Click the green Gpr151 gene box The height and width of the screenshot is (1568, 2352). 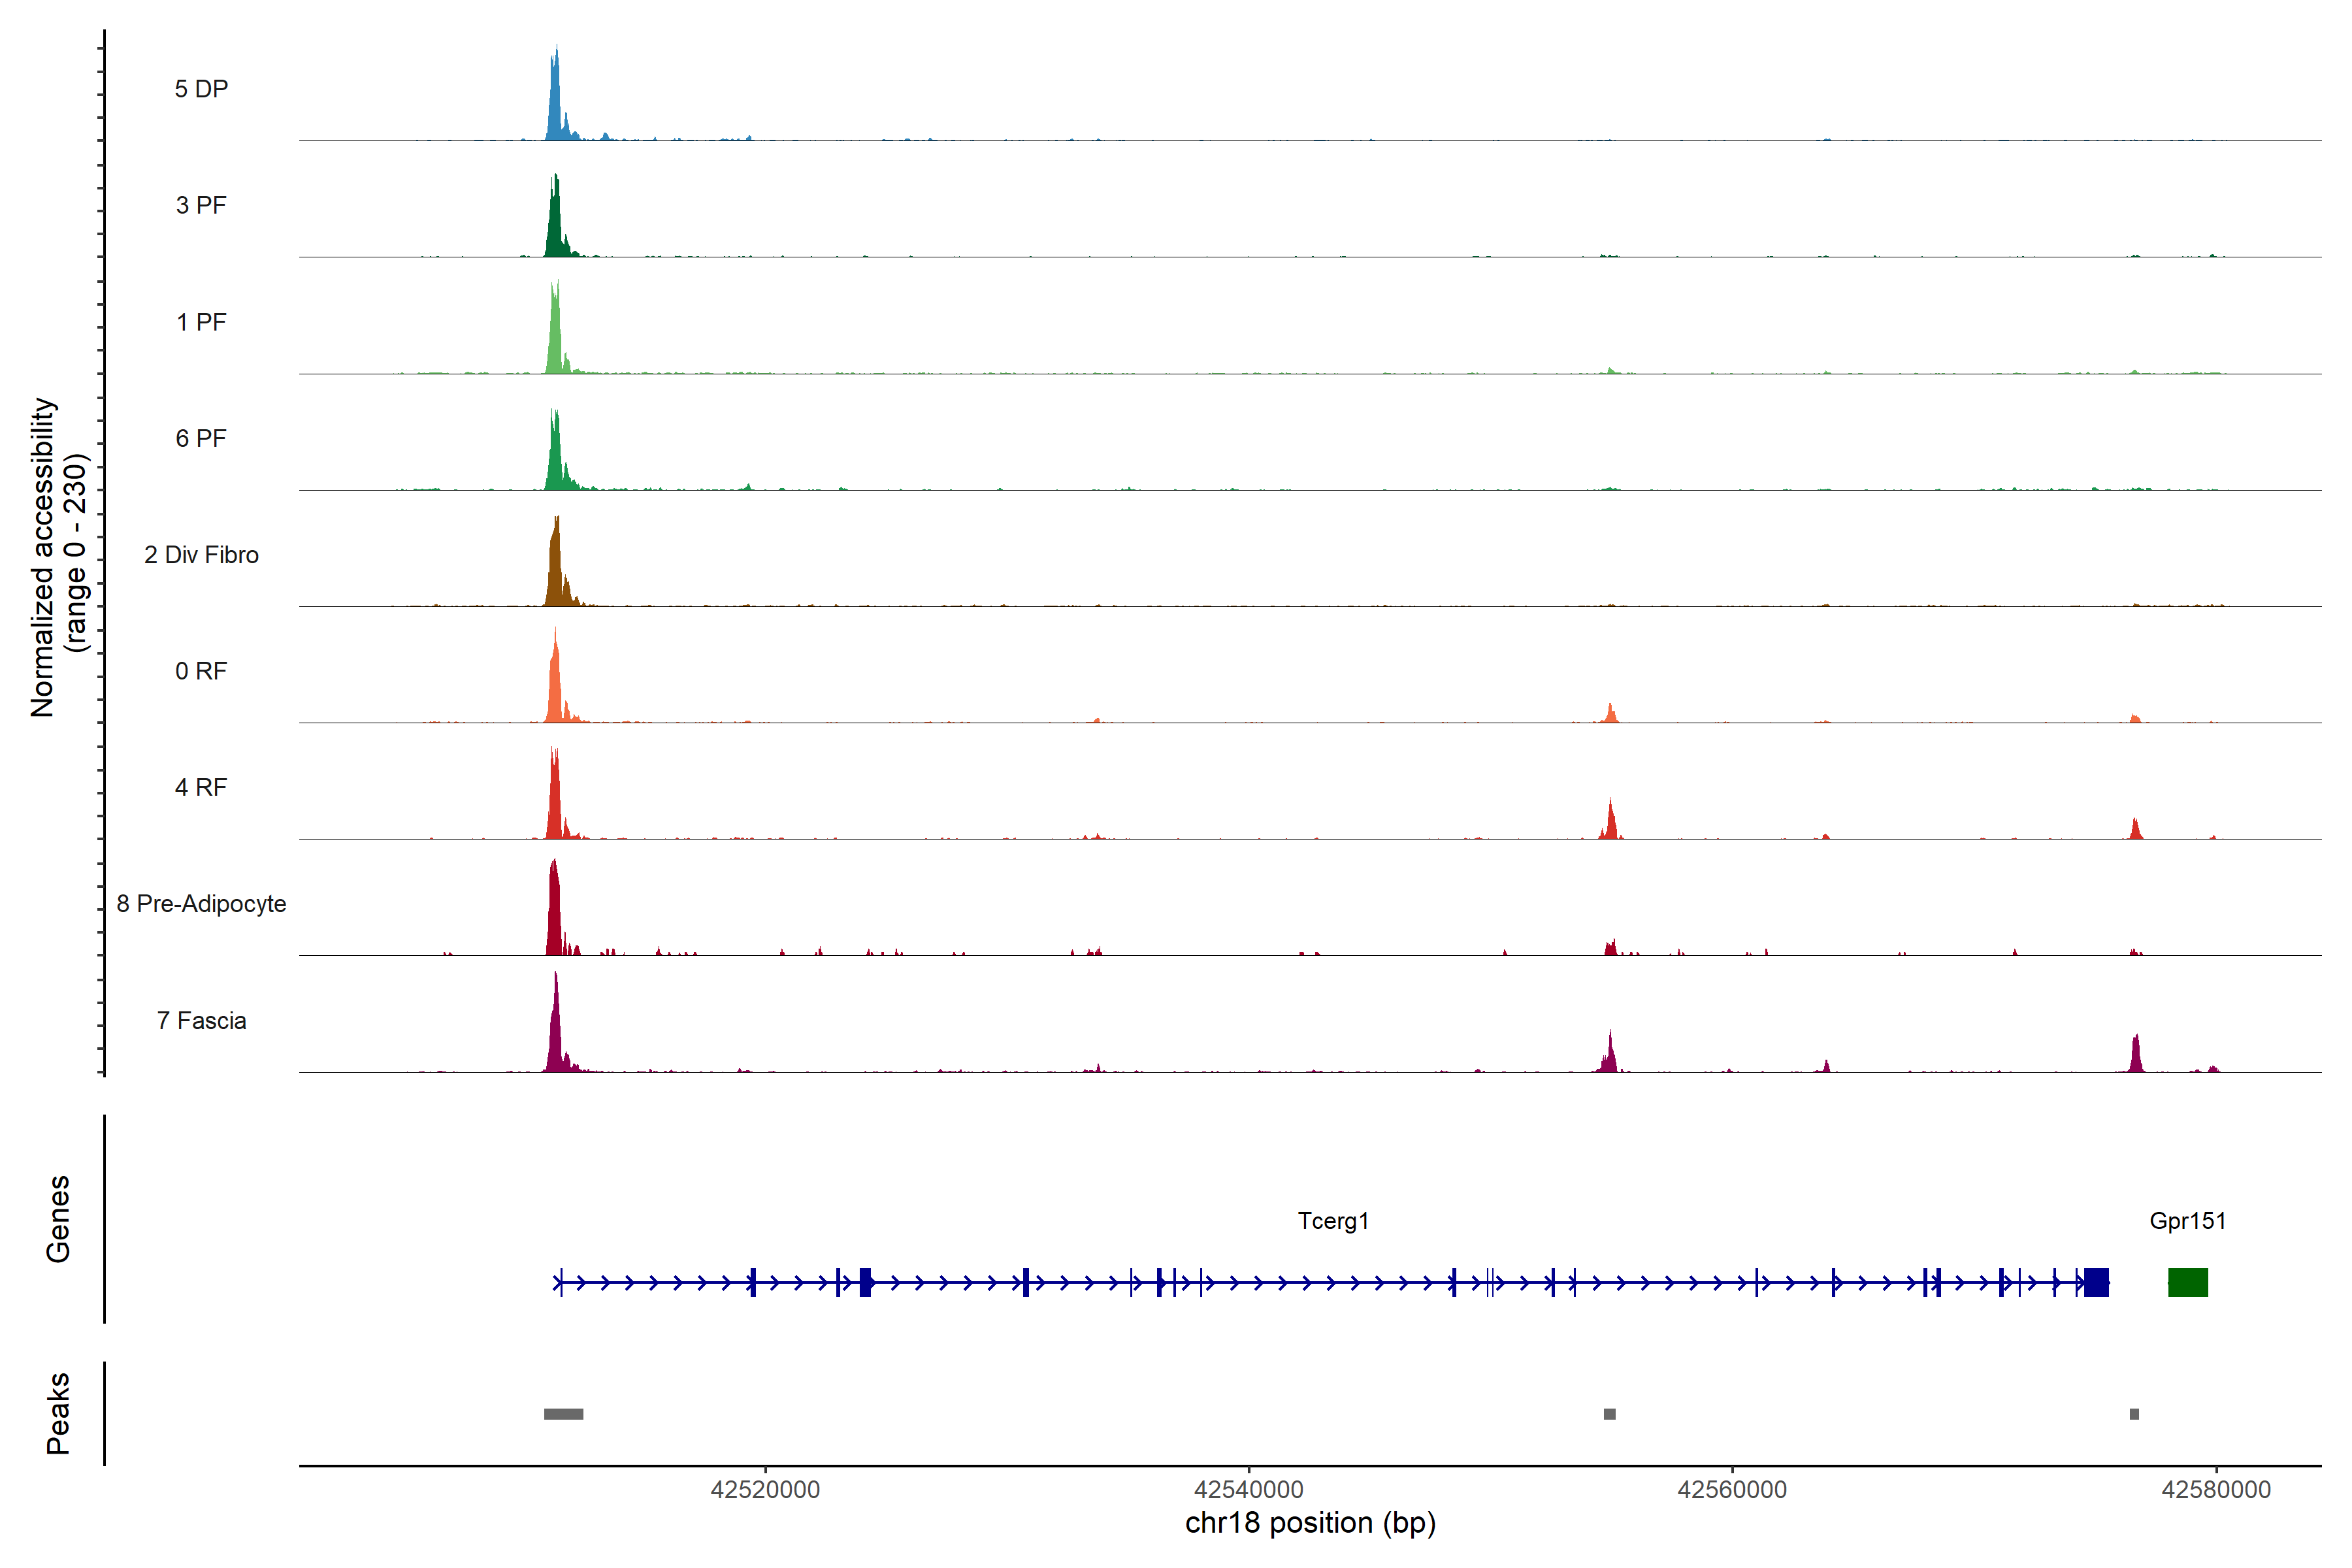click(2187, 1282)
